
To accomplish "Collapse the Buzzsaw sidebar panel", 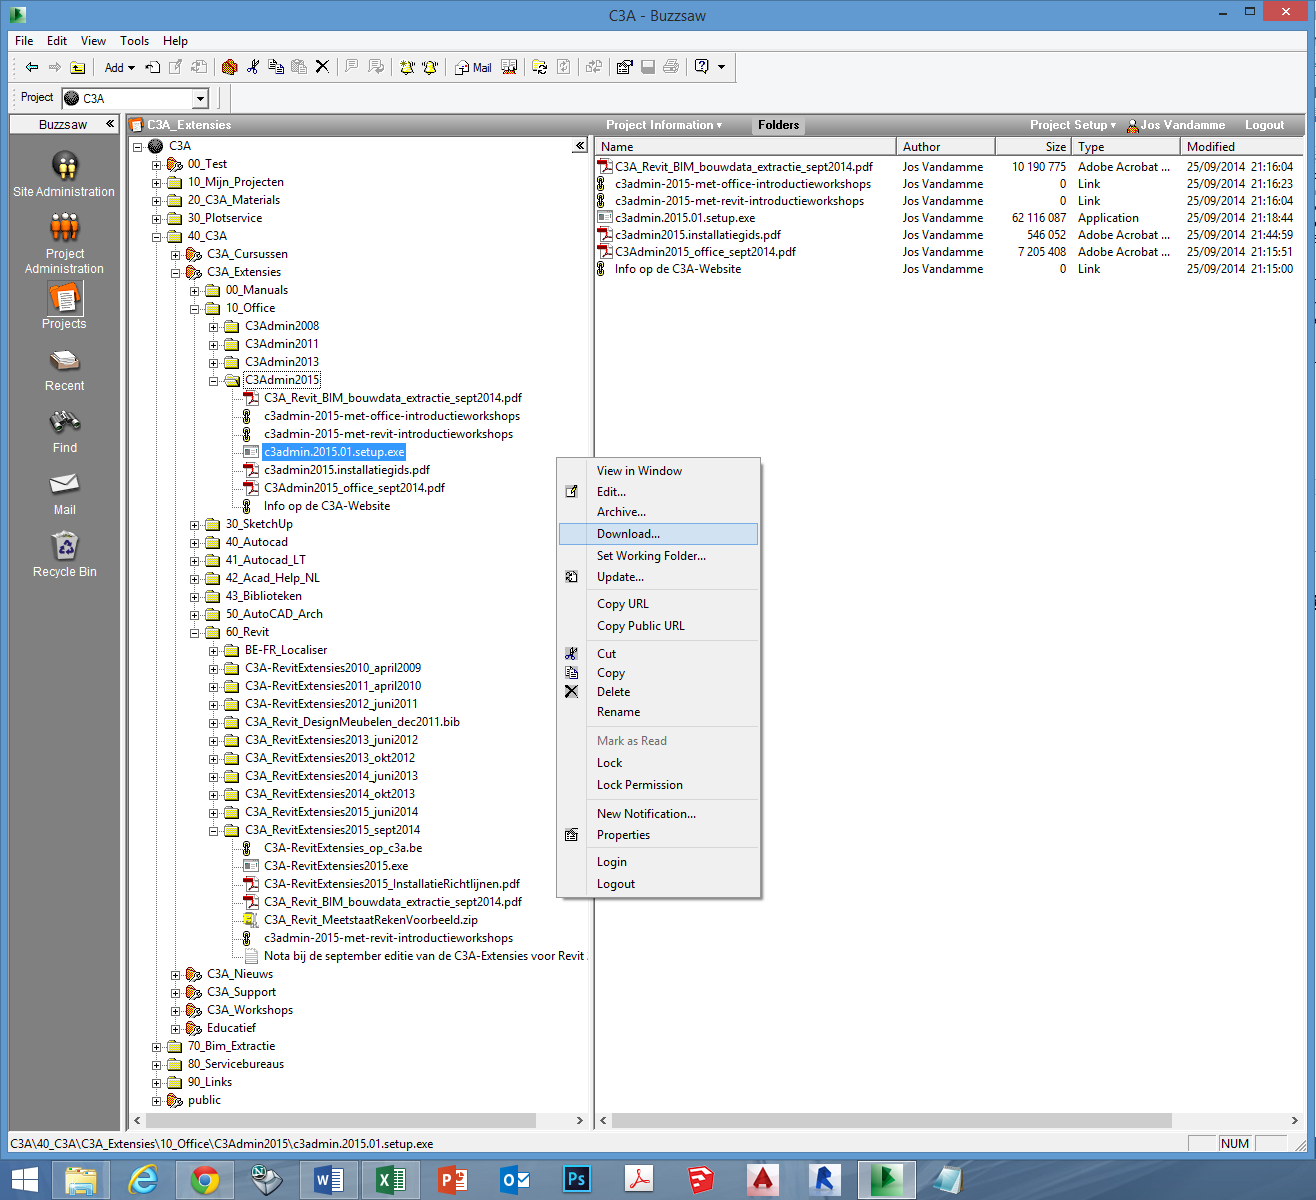I will [x=110, y=124].
